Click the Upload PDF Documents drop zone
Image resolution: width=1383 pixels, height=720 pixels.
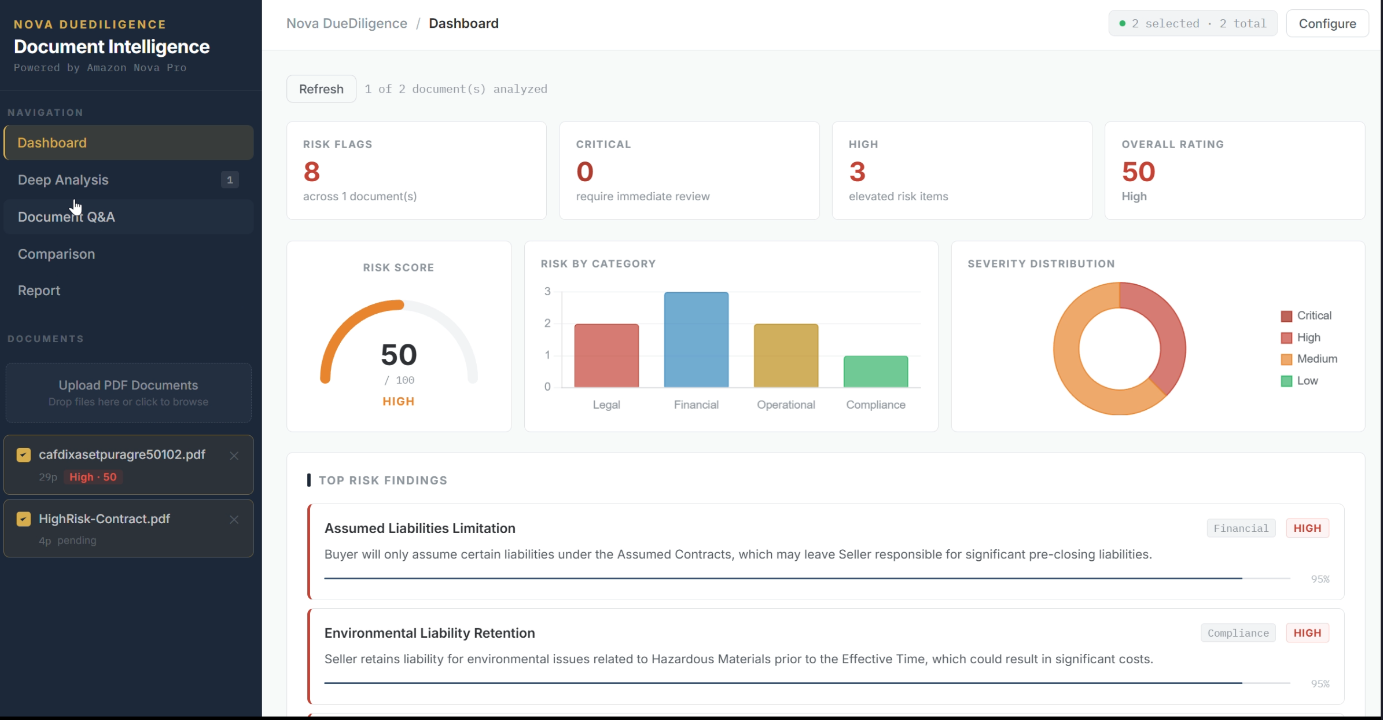128,393
